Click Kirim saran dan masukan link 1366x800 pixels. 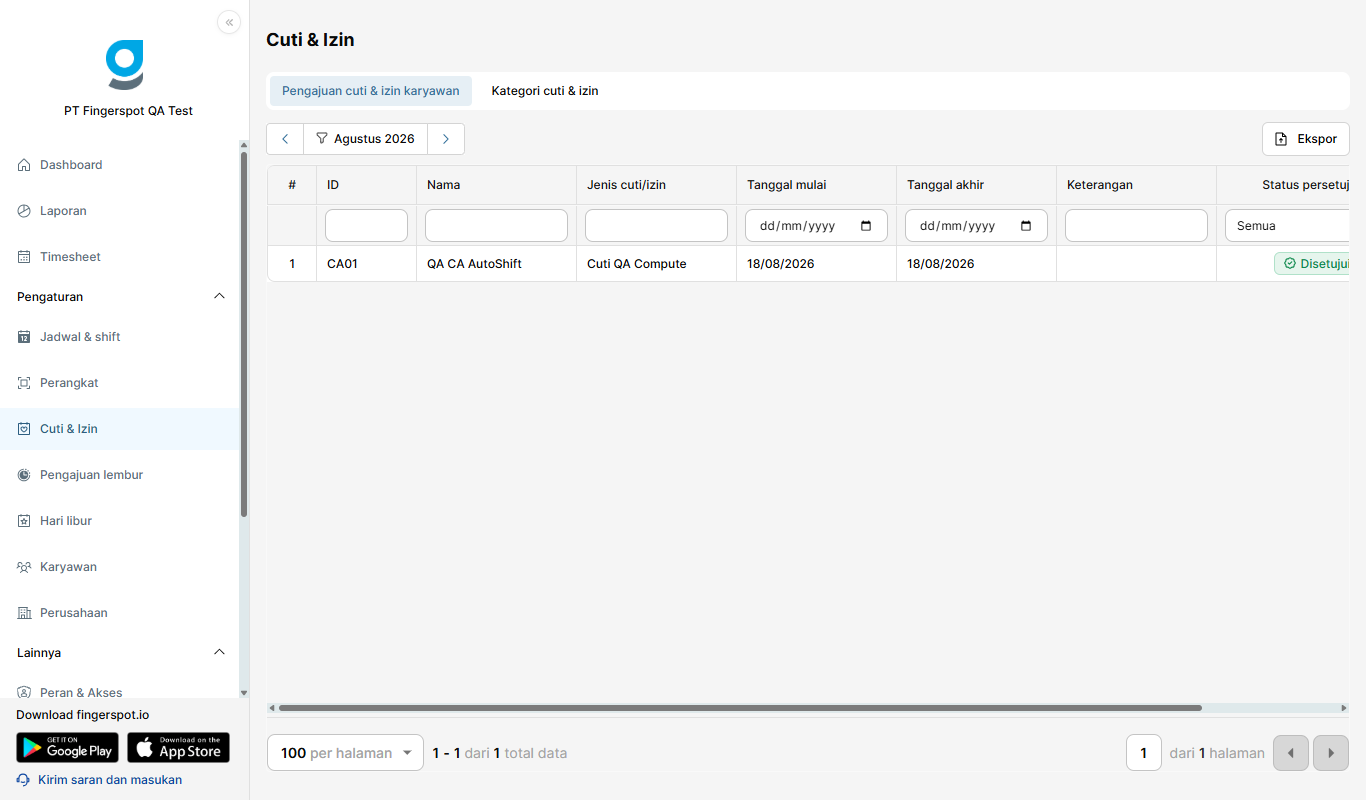pos(110,780)
